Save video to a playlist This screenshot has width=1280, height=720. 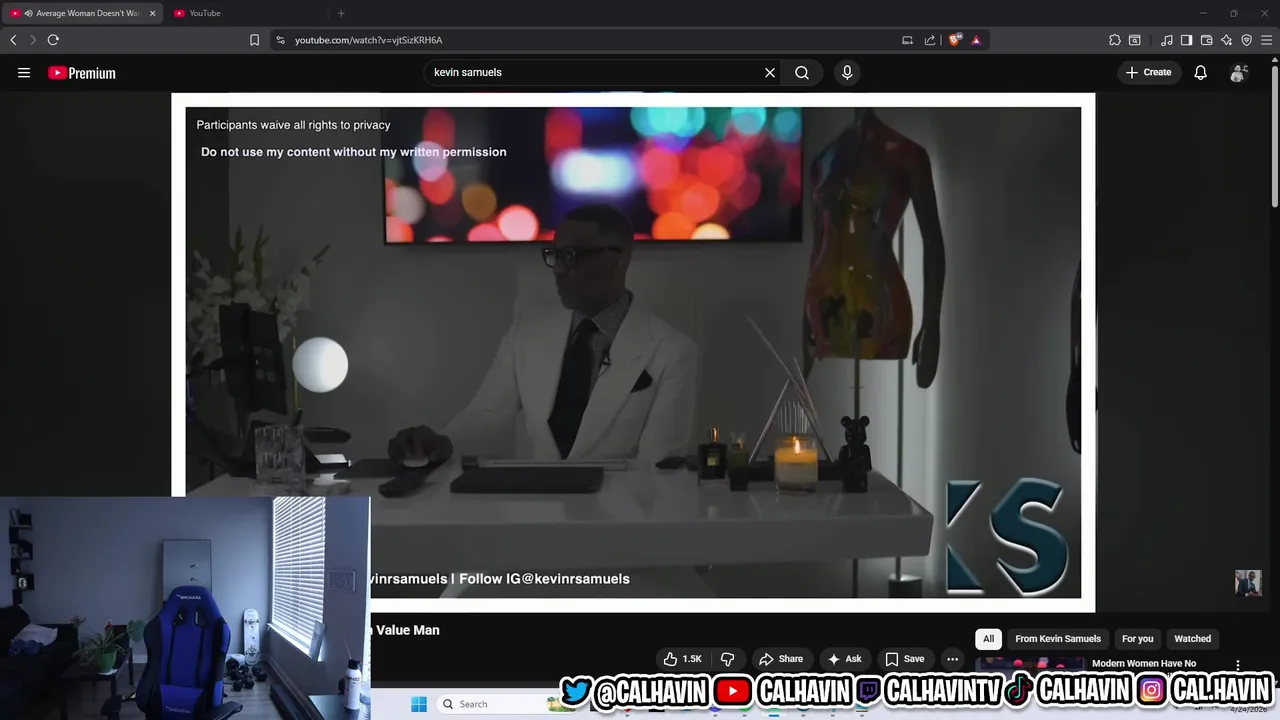pos(905,659)
